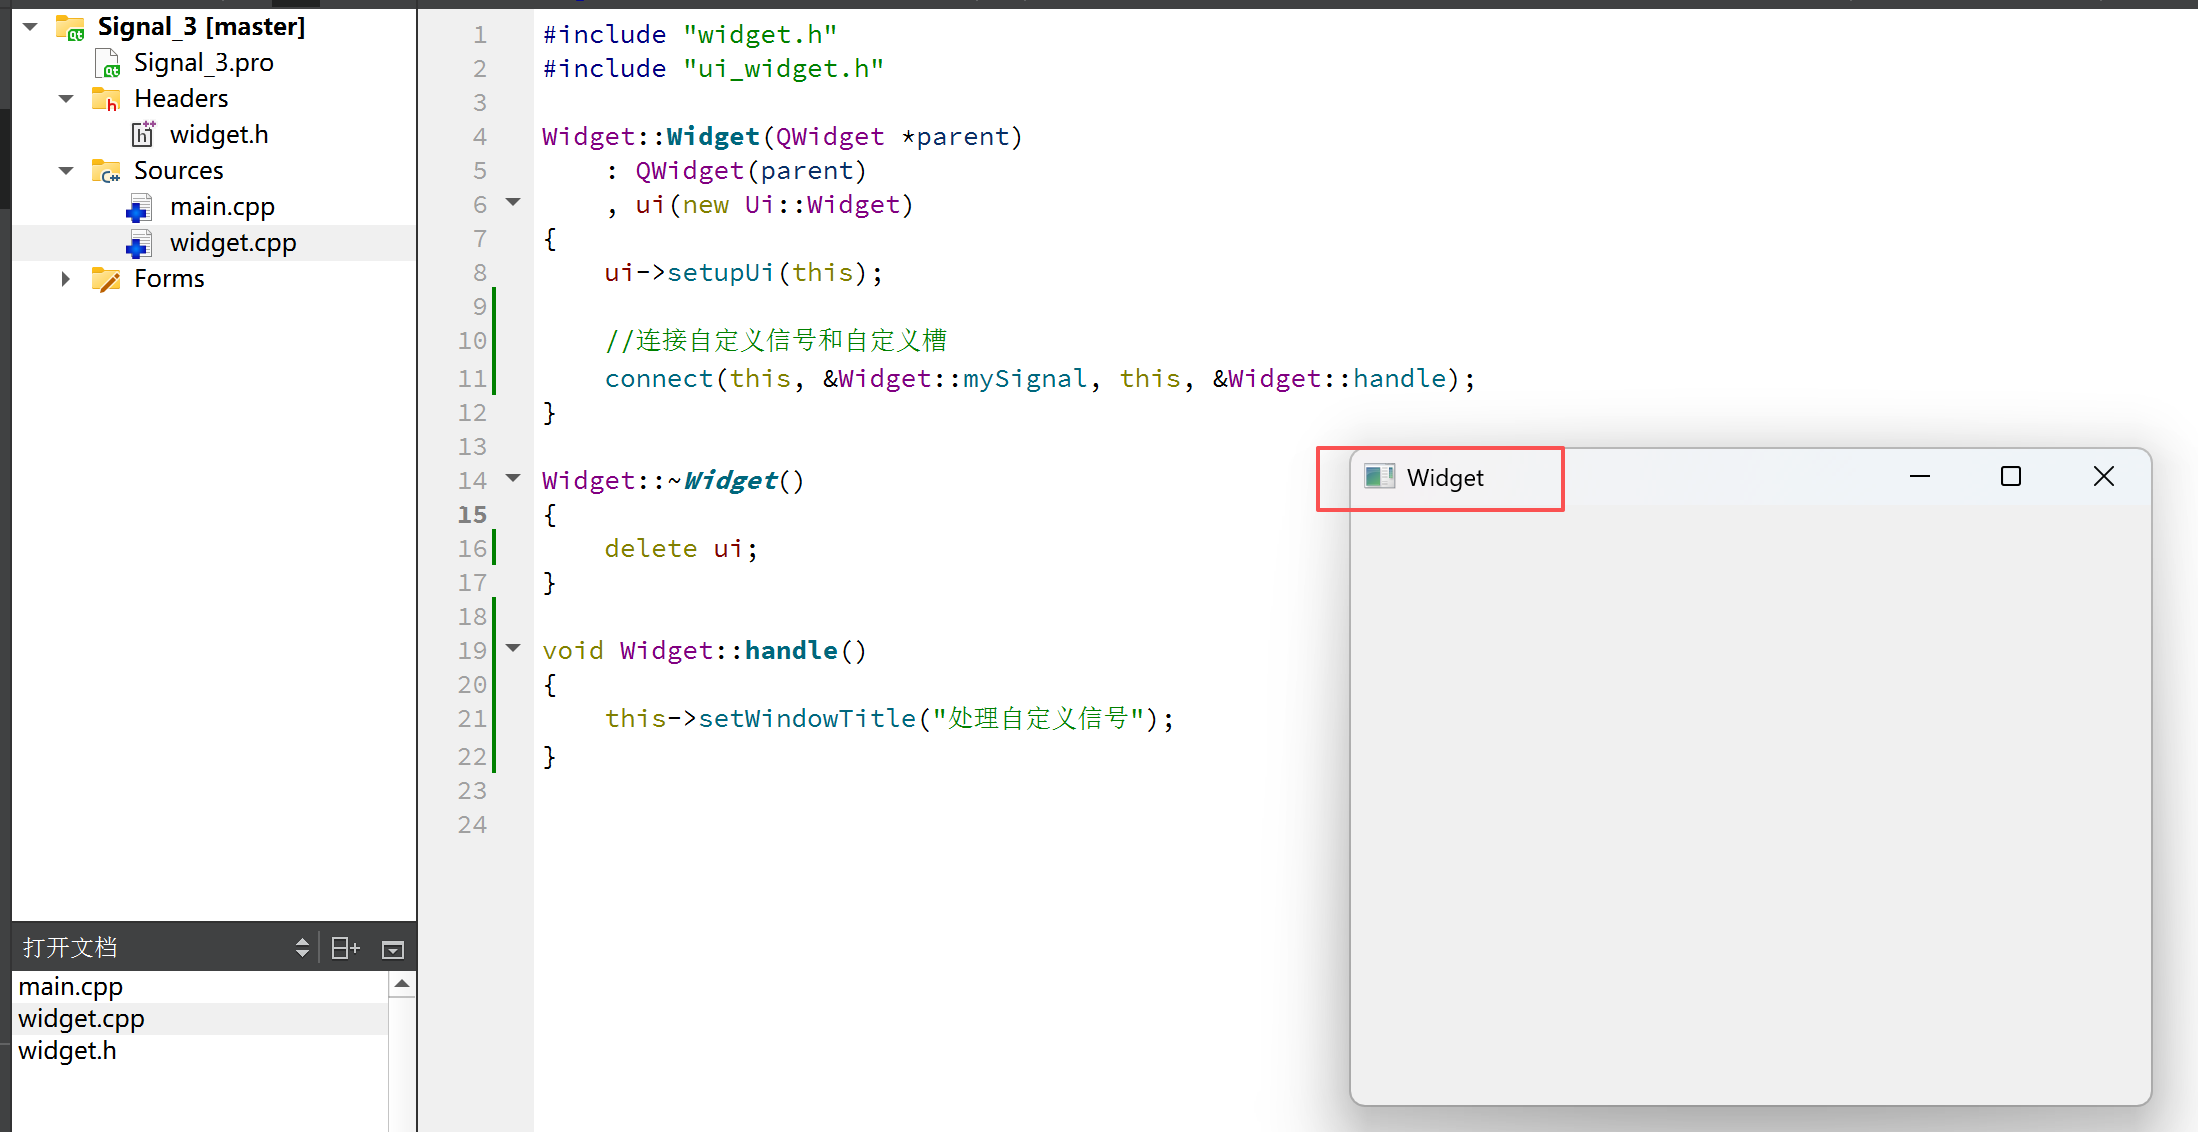This screenshot has width=2198, height=1132.
Task: Select widget.cpp in the project tree
Action: (232, 243)
